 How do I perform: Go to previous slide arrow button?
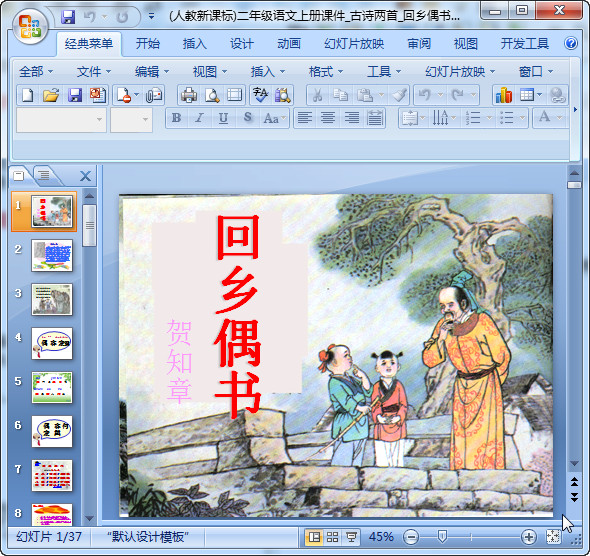click(574, 482)
